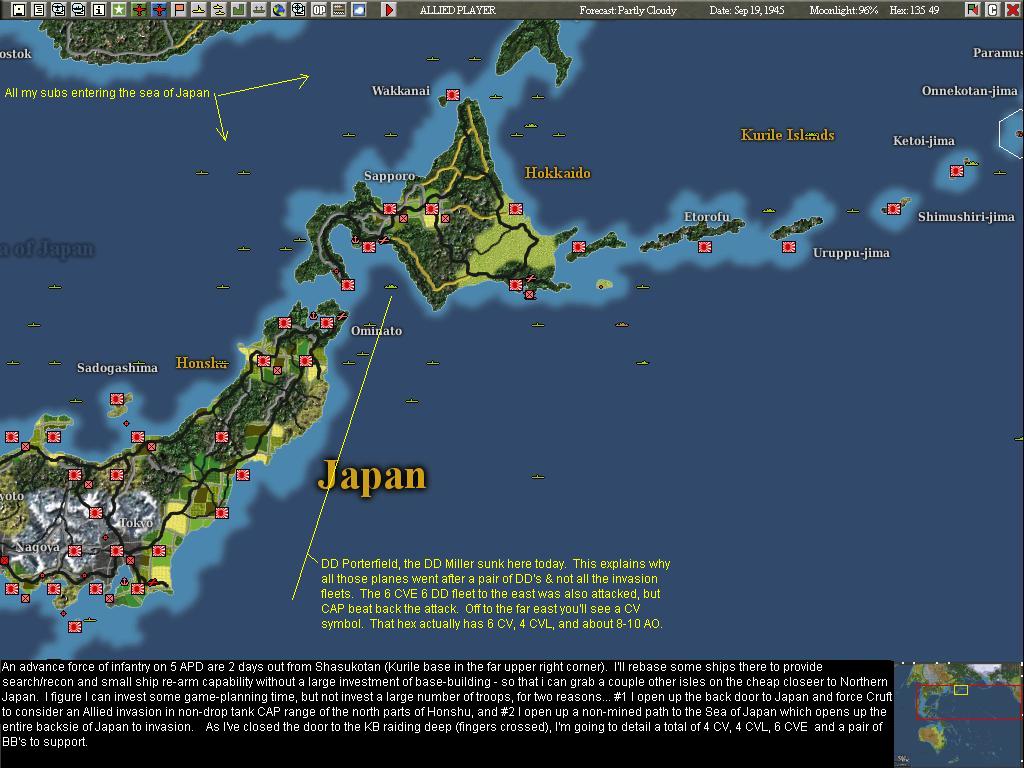The image size is (1024, 768).
Task: Select the Japanese base flag at Sapporo
Action: pyautogui.click(x=390, y=209)
